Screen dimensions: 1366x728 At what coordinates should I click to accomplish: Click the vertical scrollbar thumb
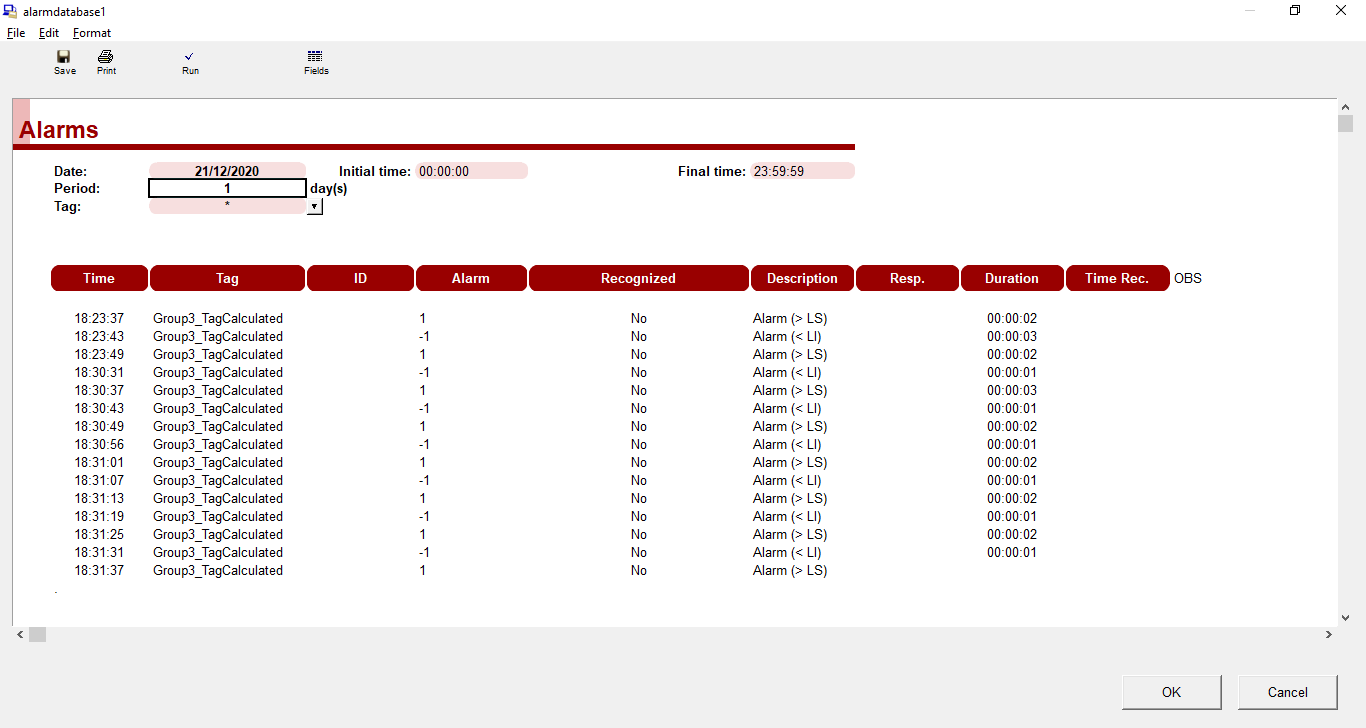click(1345, 124)
